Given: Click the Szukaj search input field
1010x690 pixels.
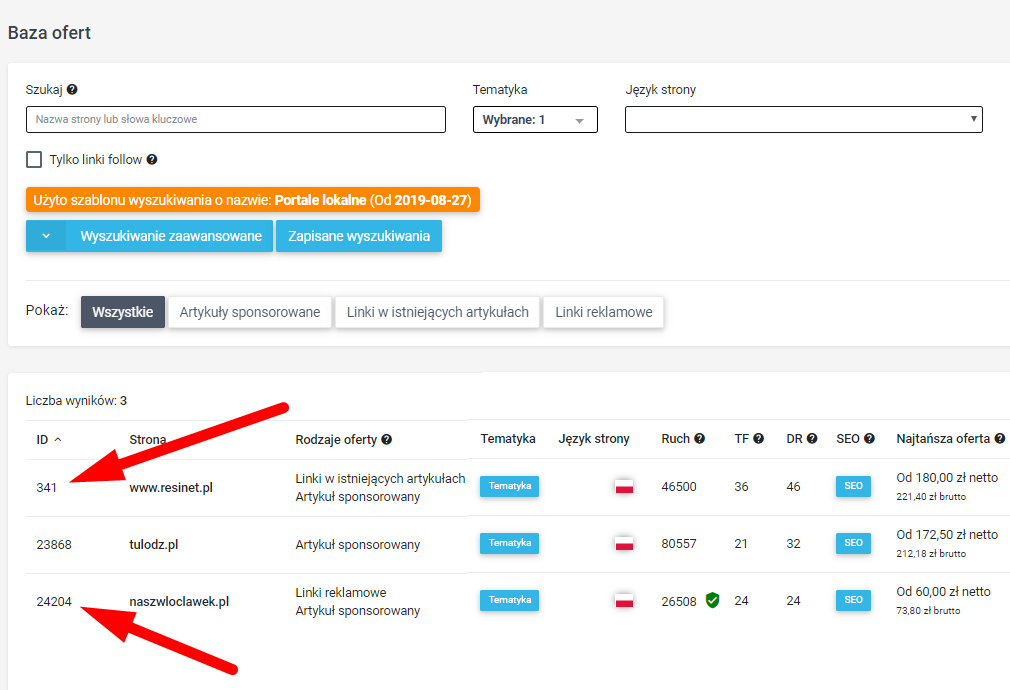Looking at the screenshot, I should (x=236, y=120).
